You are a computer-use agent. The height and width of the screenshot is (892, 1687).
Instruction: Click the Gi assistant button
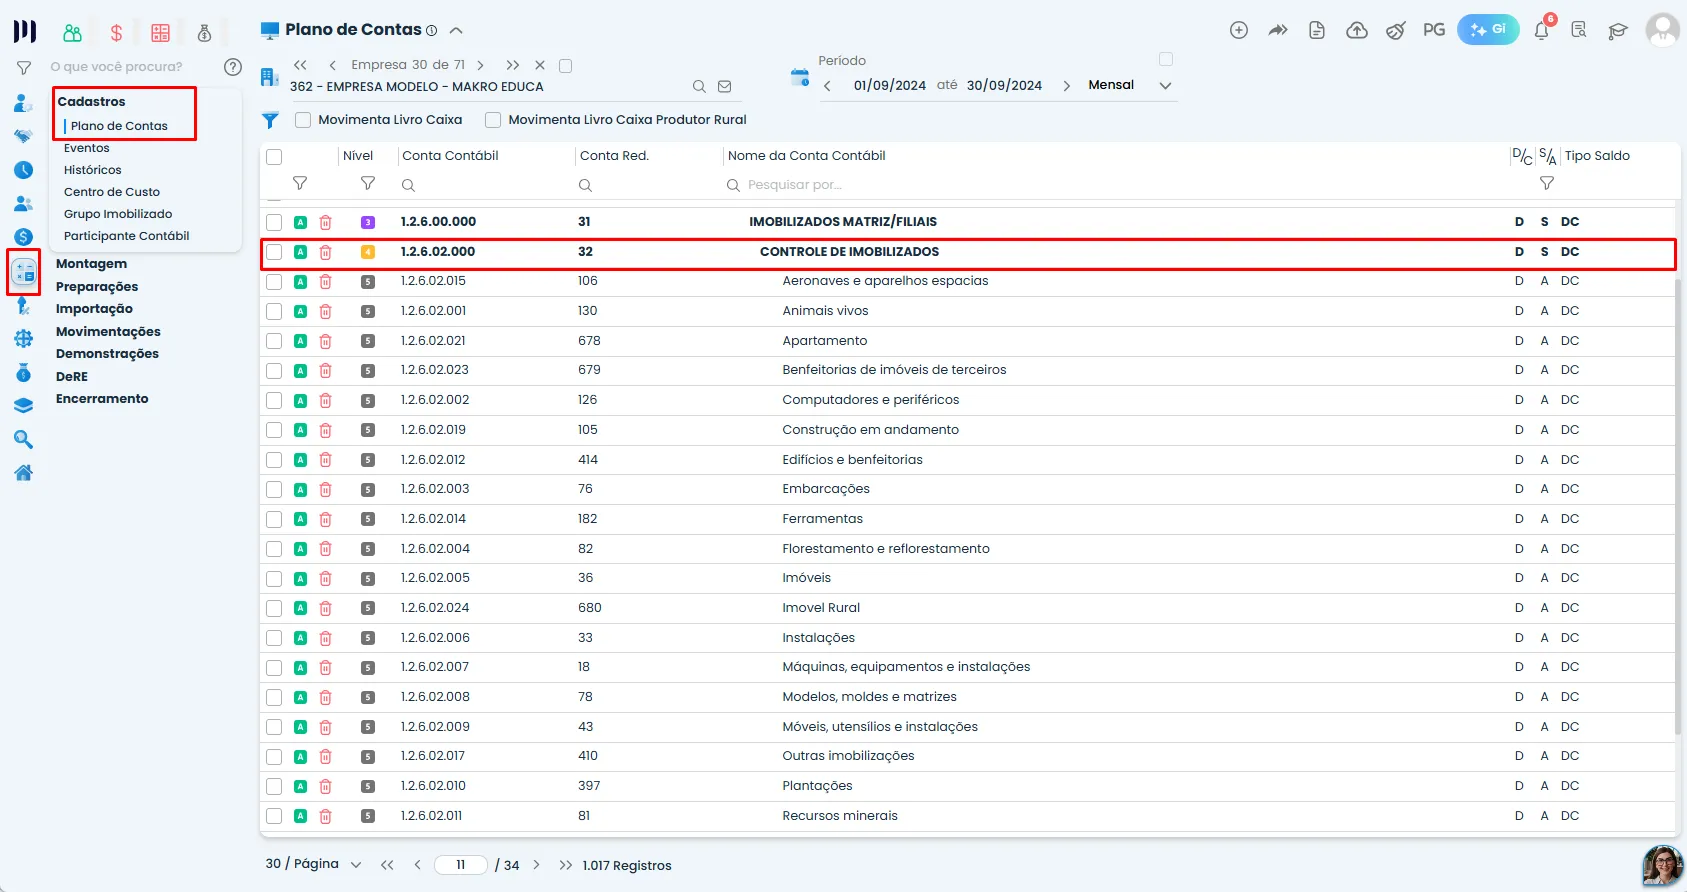[1488, 30]
